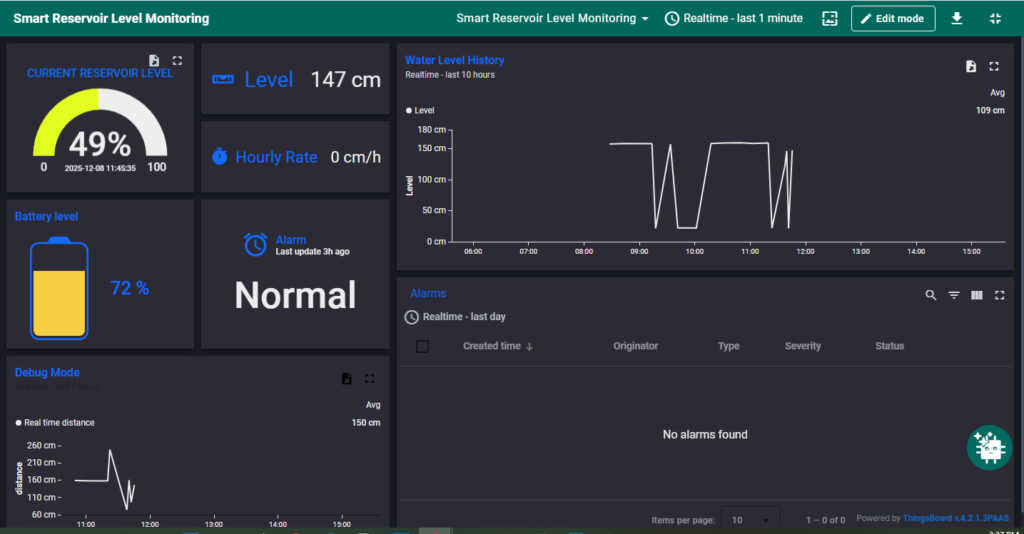Screen dimensions: 1024x534
Task: Search alarms using the magnifier icon
Action: pyautogui.click(x=931, y=295)
